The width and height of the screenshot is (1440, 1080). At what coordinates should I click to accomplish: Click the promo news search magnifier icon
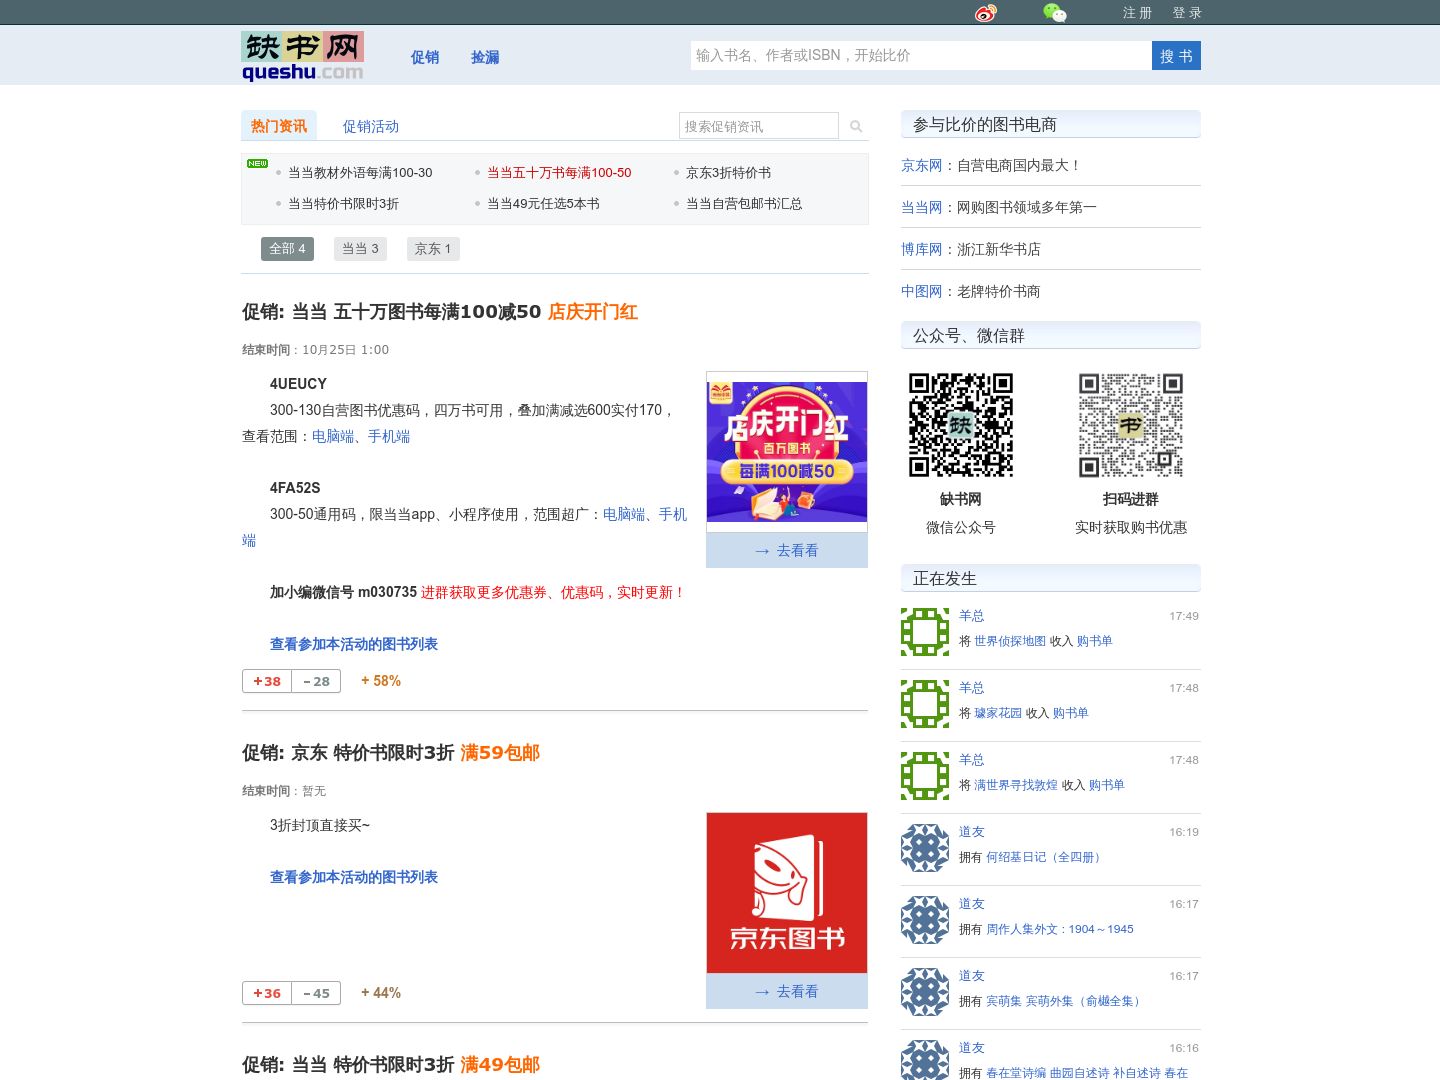pyautogui.click(x=856, y=126)
